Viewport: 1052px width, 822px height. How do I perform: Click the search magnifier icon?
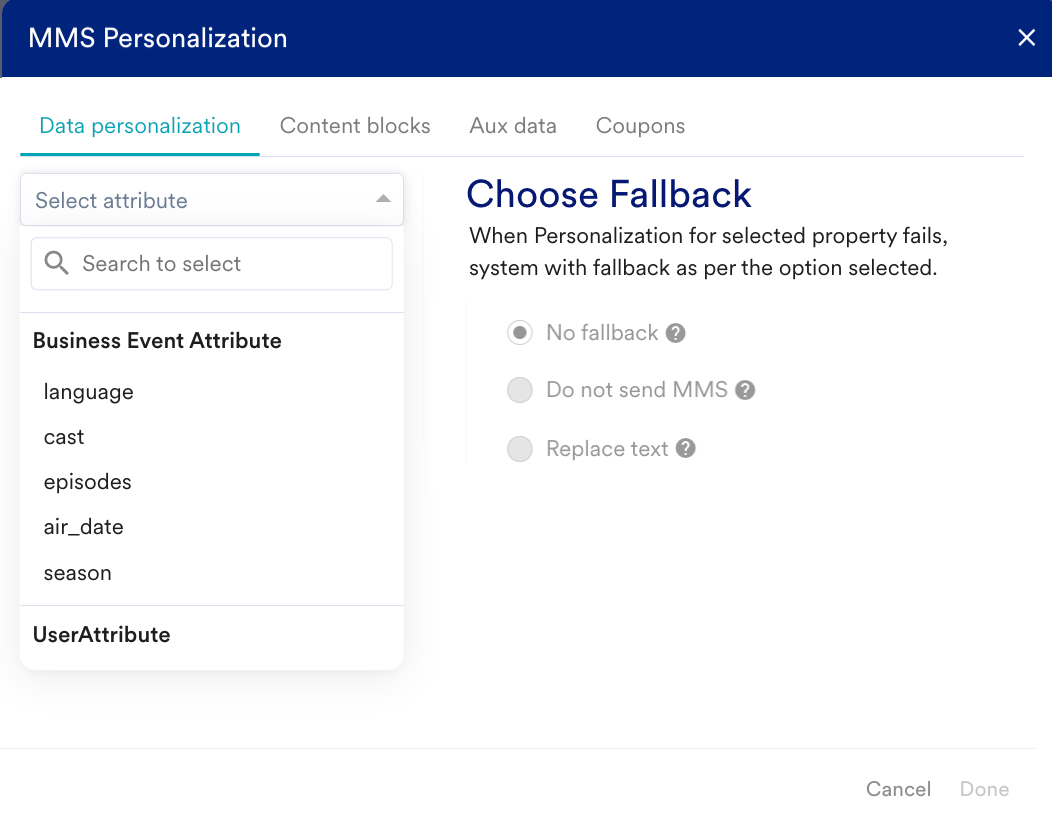click(57, 264)
